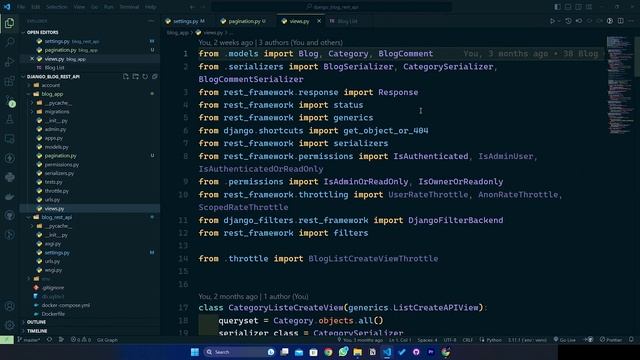
Task: Open serializers.py in the explorer tree
Action: tap(59, 173)
